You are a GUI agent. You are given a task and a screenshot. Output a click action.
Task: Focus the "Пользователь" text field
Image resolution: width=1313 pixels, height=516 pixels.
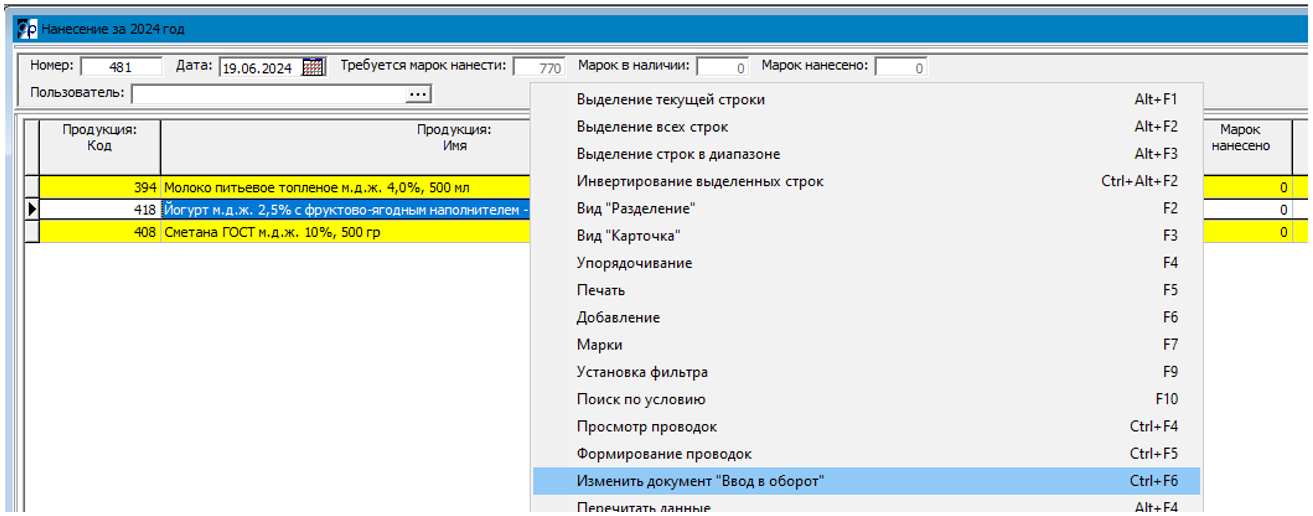point(268,94)
